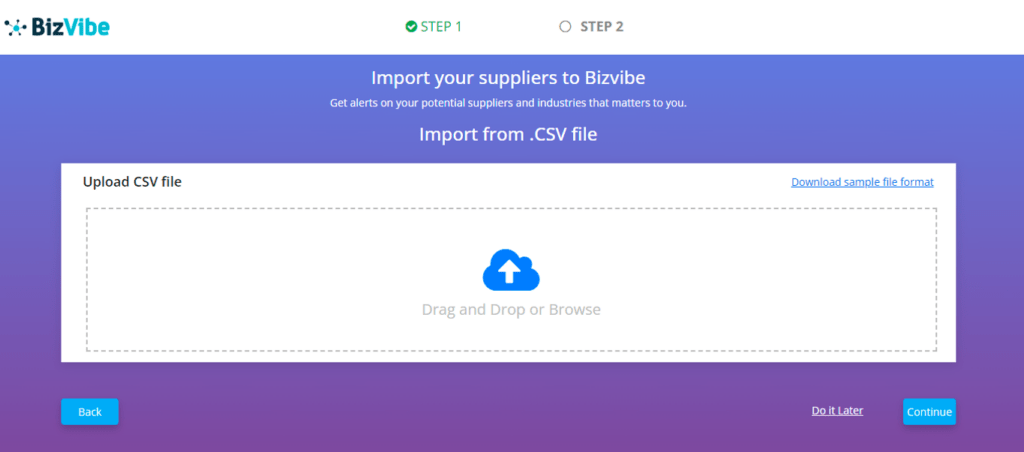Viewport: 1024px width, 452px height.
Task: Click the Import your suppliers to Bizvibe heading
Action: tap(508, 78)
